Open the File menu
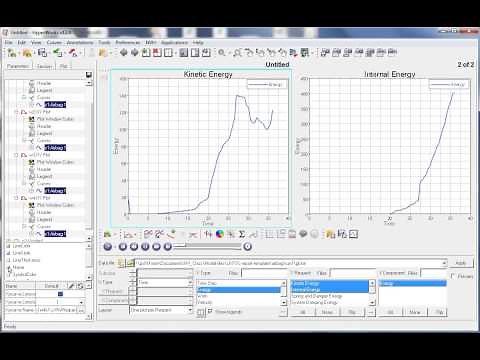Image resolution: width=480 pixels, height=360 pixels. pyautogui.click(x=9, y=42)
